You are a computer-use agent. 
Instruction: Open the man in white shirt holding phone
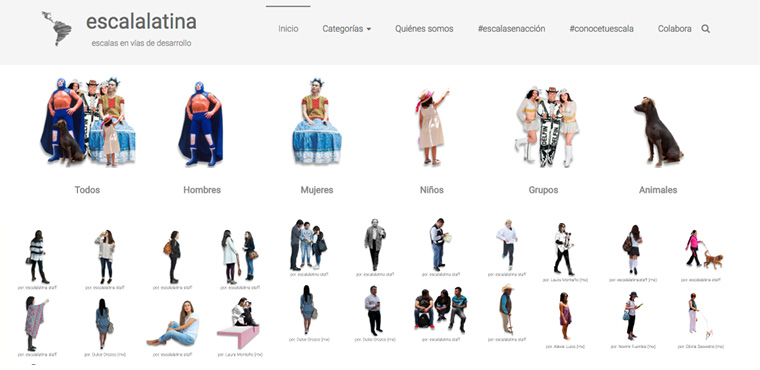click(x=374, y=310)
